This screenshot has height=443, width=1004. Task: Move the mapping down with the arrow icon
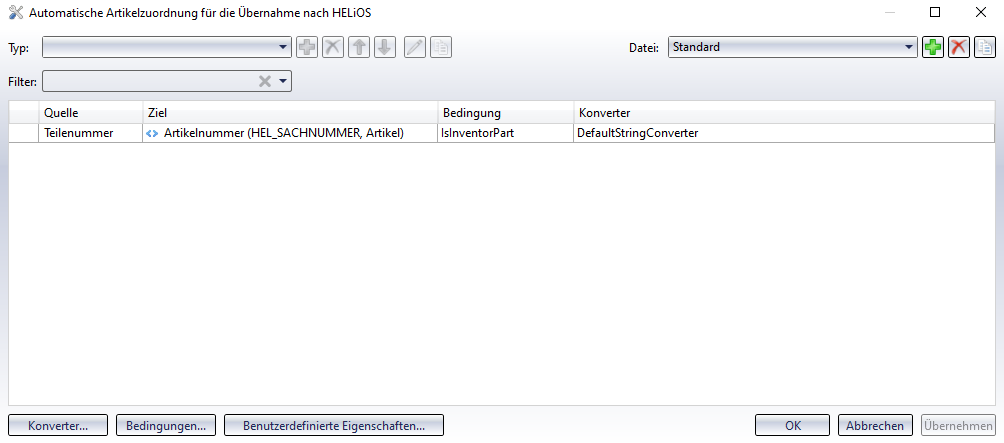pos(385,47)
